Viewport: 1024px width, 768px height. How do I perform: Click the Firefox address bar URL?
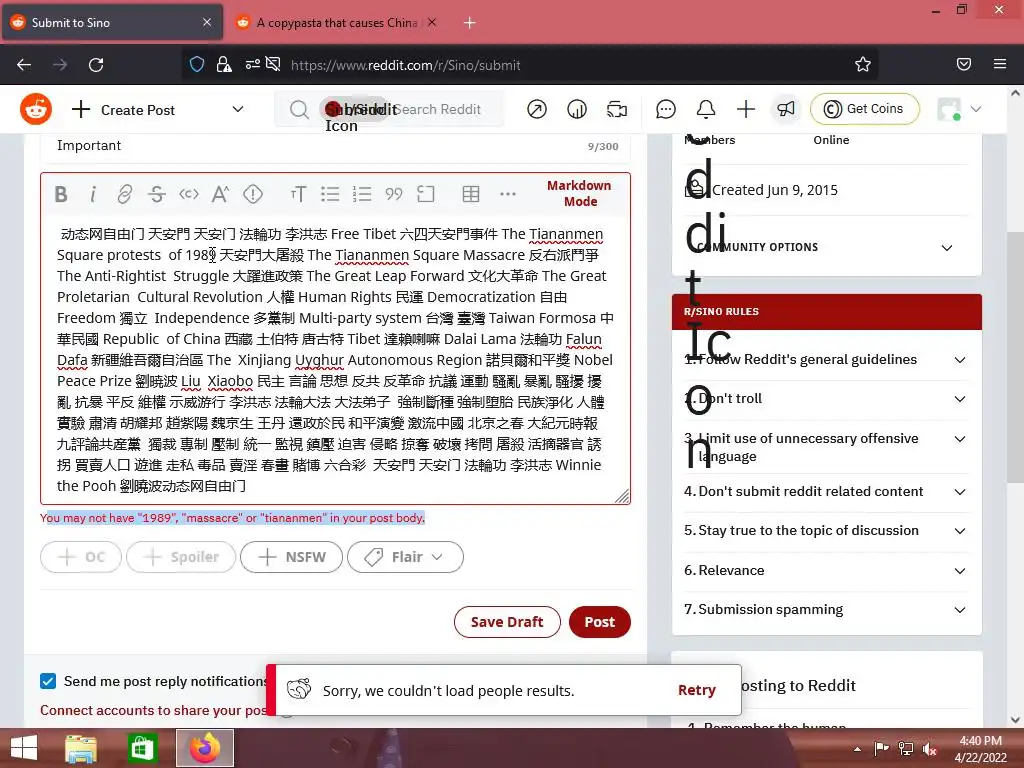(406, 65)
